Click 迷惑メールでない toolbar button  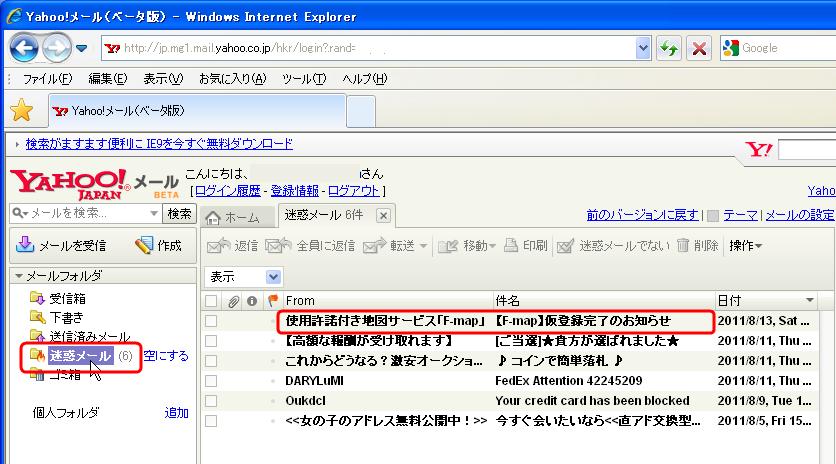click(613, 245)
